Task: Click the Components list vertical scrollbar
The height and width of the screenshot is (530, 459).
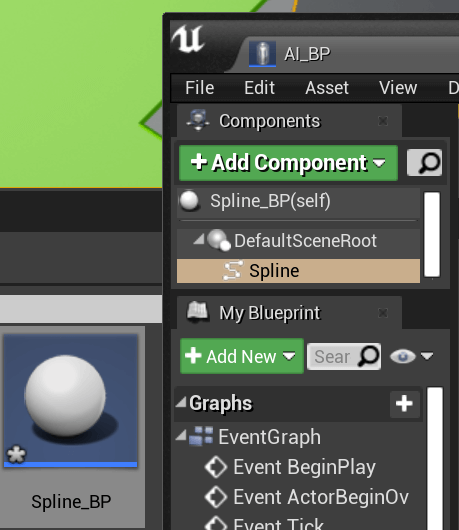Action: [x=432, y=235]
